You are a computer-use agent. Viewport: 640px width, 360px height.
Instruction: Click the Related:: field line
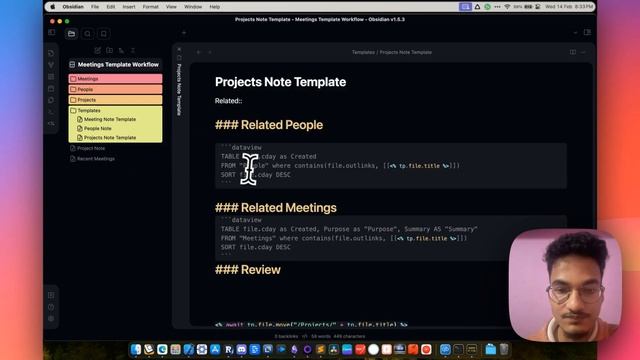point(229,101)
